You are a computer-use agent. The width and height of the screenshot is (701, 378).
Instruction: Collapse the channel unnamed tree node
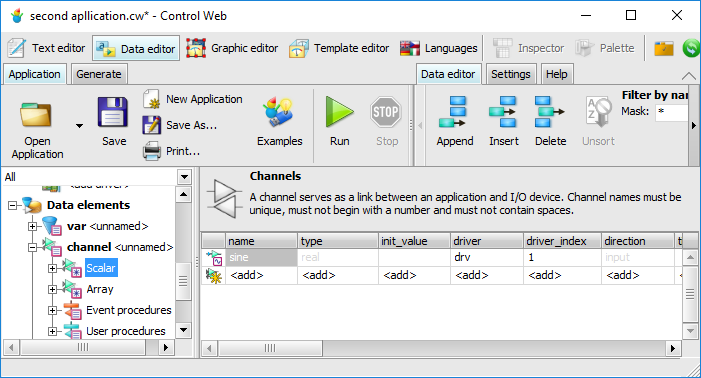pyautogui.click(x=32, y=247)
